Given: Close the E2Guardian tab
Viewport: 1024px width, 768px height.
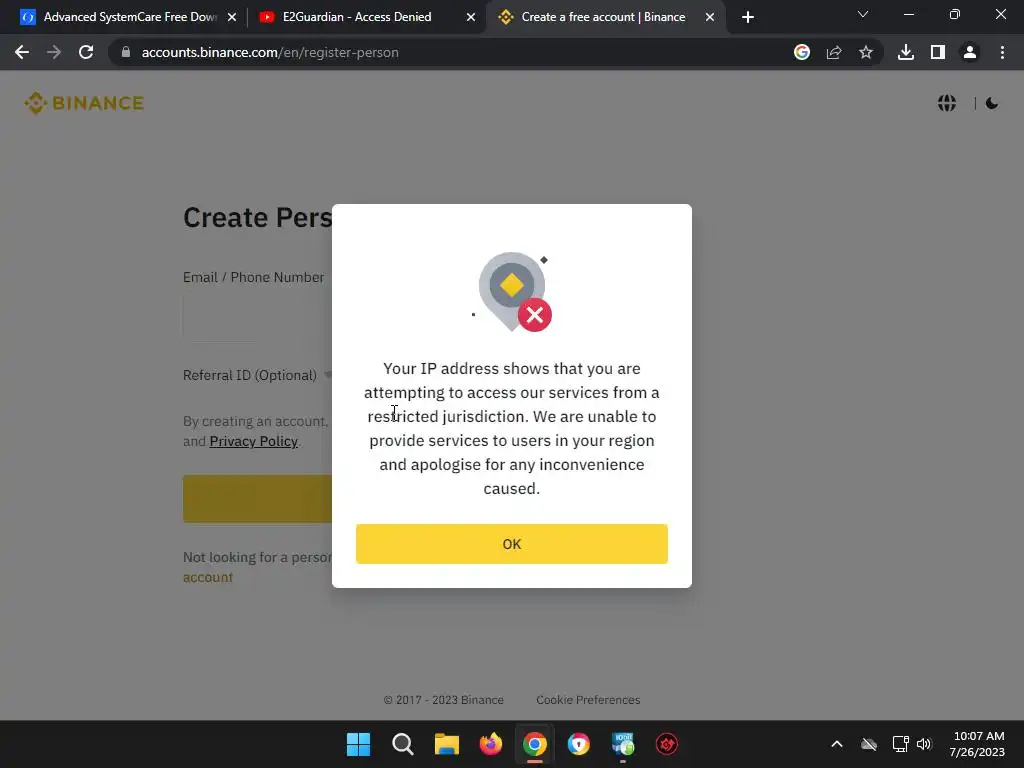Looking at the screenshot, I should (x=471, y=17).
